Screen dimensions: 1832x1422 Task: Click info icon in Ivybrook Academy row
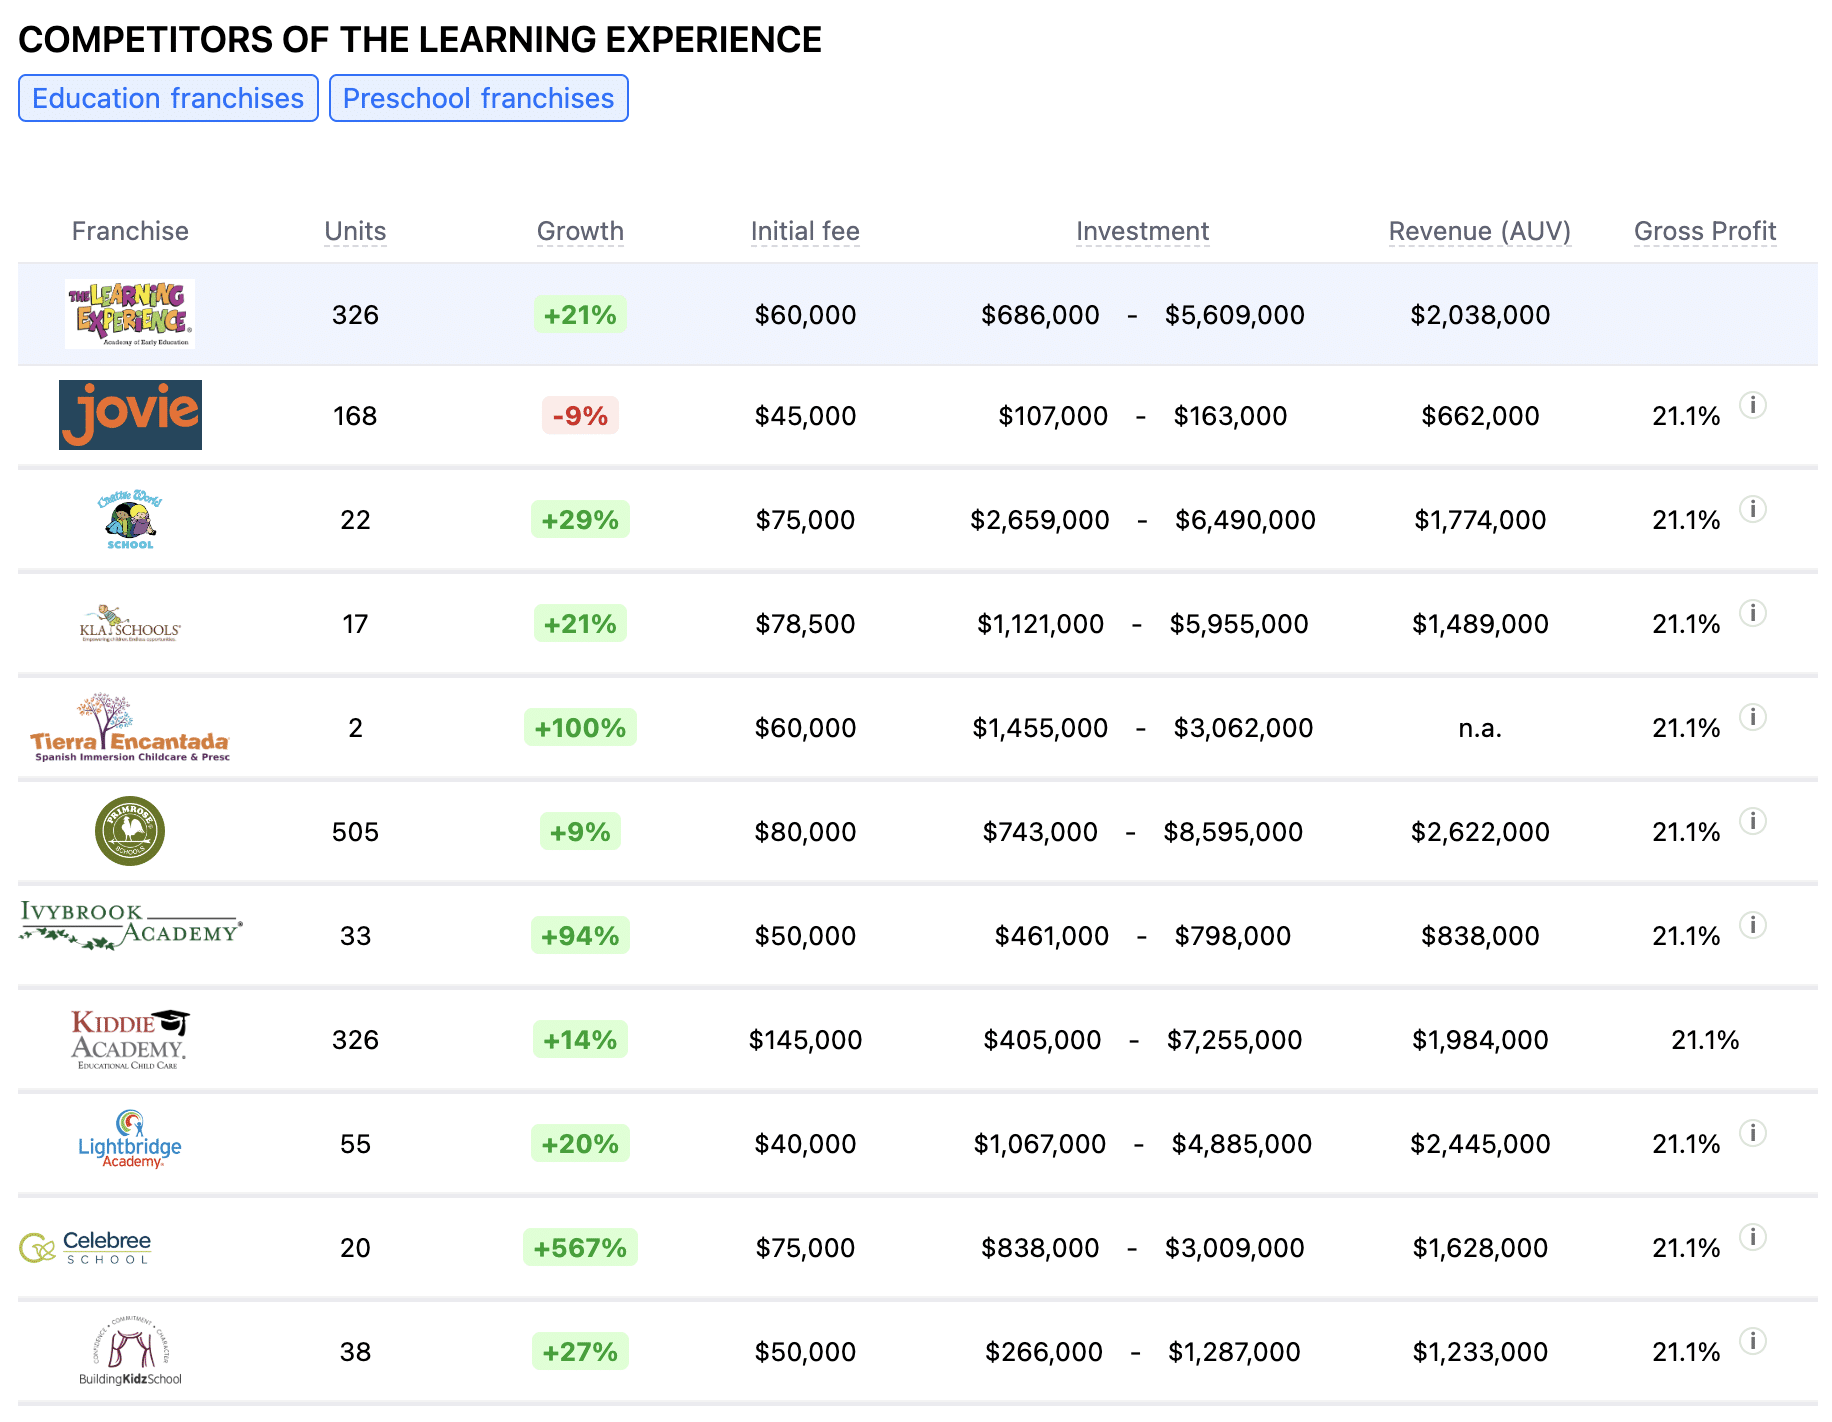(x=1752, y=925)
